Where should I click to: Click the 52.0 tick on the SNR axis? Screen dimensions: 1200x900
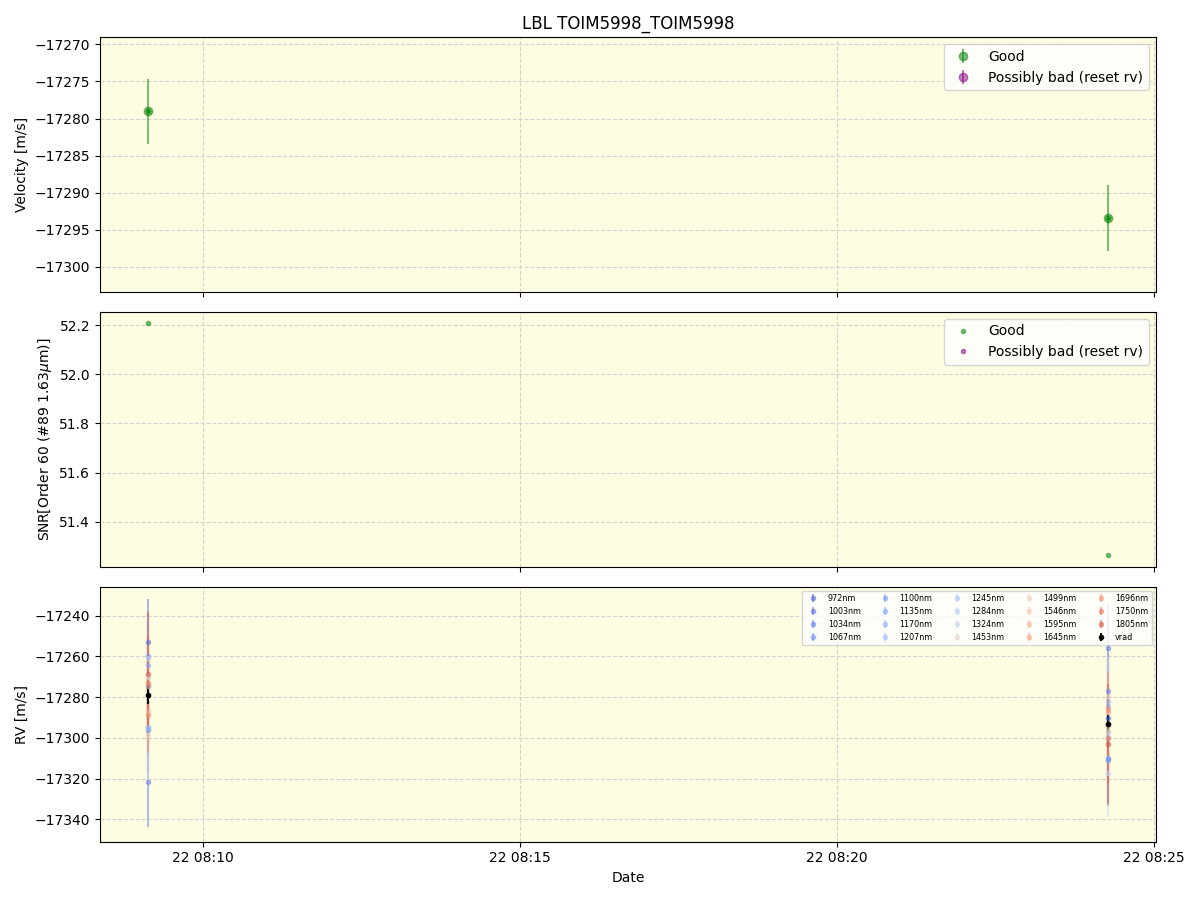[x=76, y=375]
